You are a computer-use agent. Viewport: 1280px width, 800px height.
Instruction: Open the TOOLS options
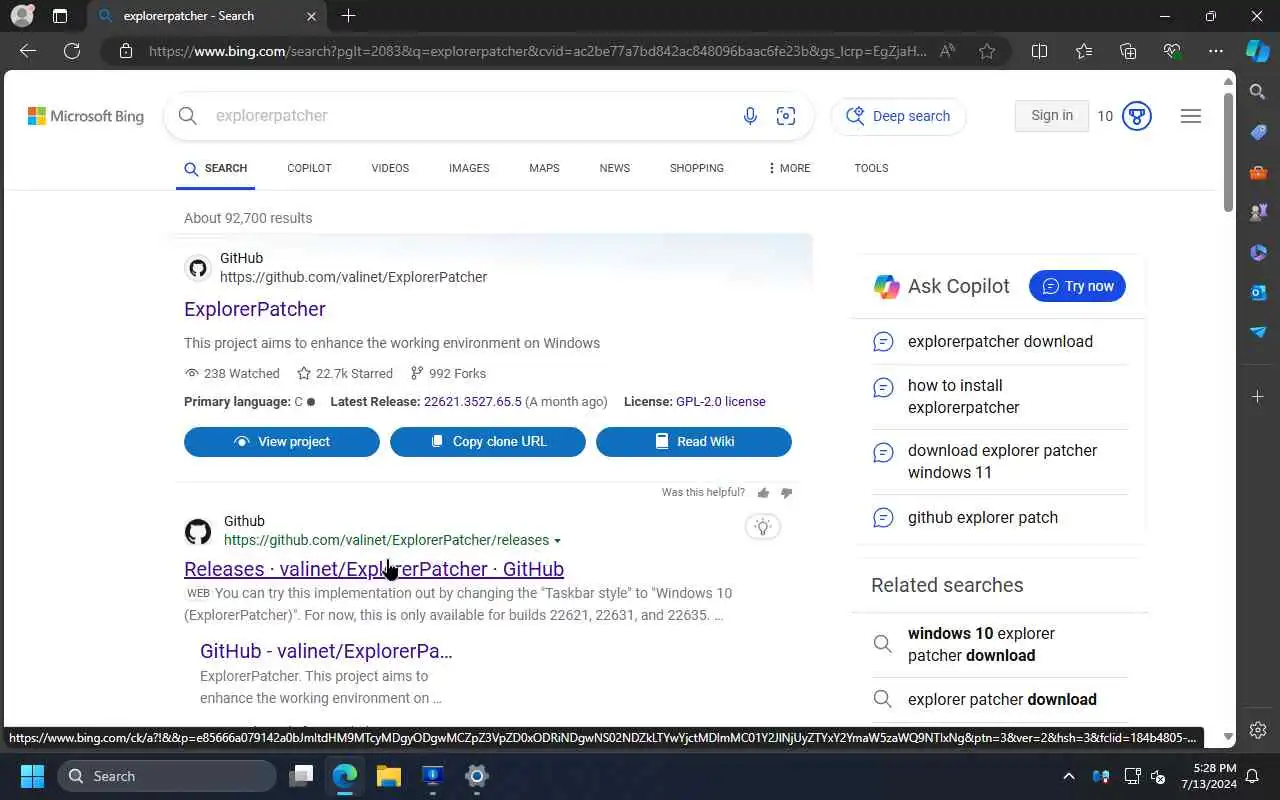pos(871,168)
